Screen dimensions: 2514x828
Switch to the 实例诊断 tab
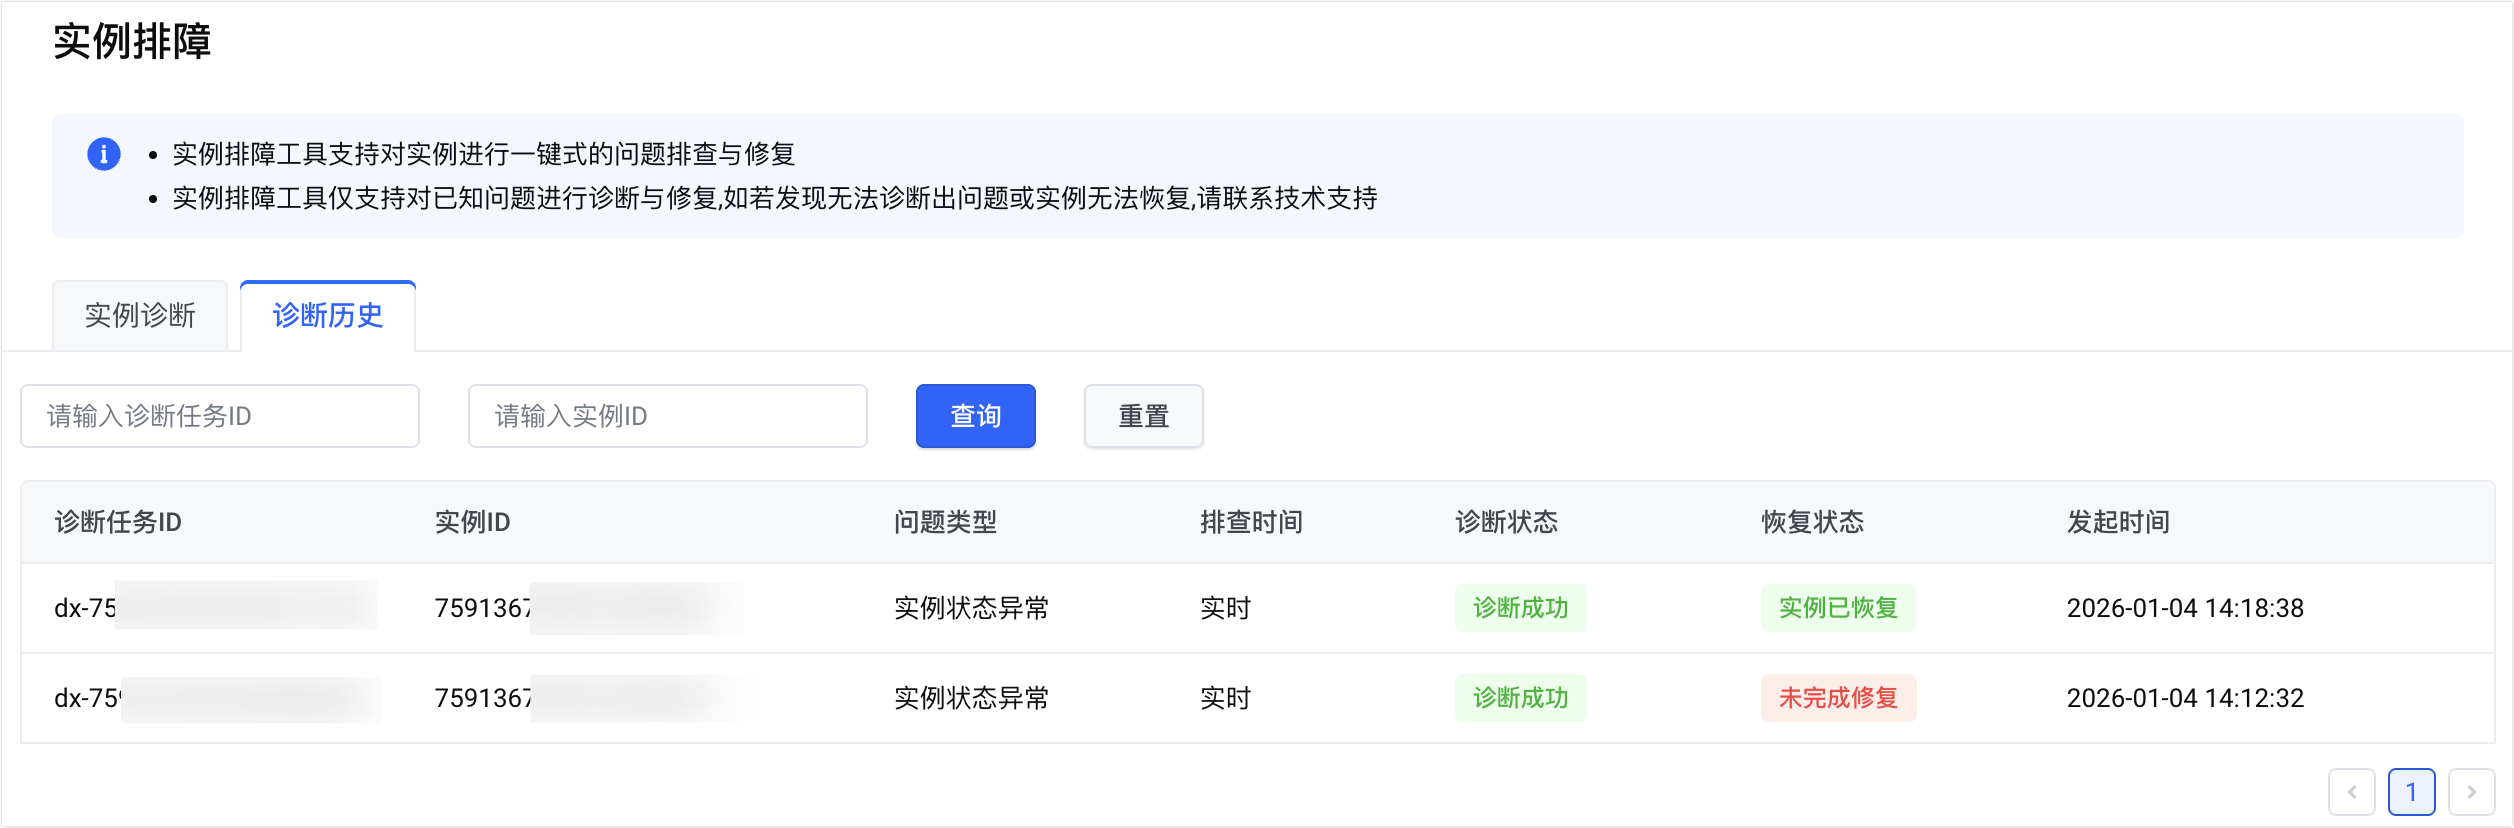(x=140, y=316)
